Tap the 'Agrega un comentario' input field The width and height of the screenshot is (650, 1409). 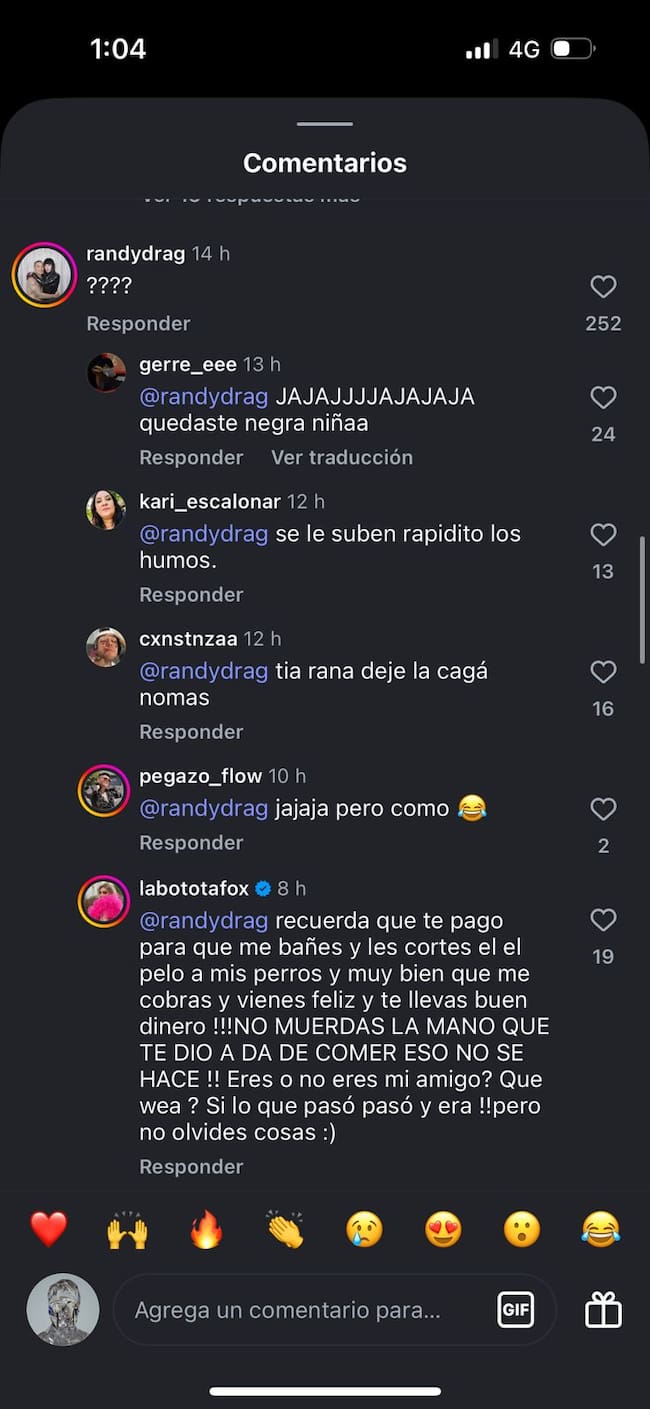point(300,1309)
